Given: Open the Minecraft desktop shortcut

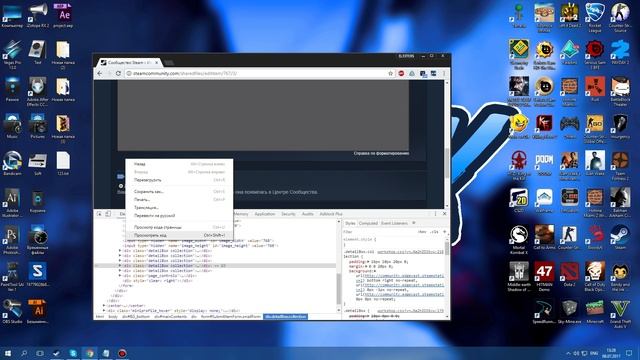Looking at the screenshot, I should click(595, 313).
